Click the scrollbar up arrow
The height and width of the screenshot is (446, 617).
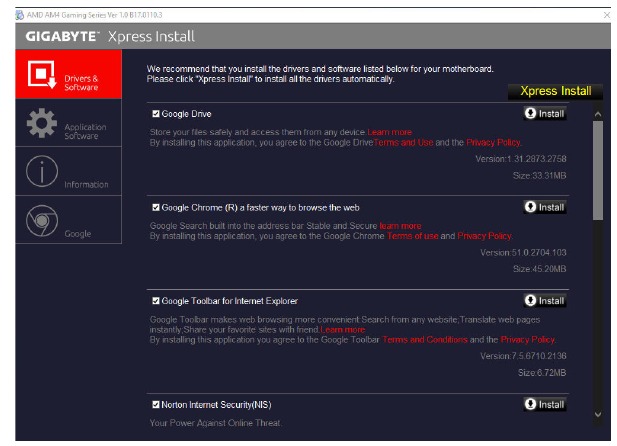point(598,113)
